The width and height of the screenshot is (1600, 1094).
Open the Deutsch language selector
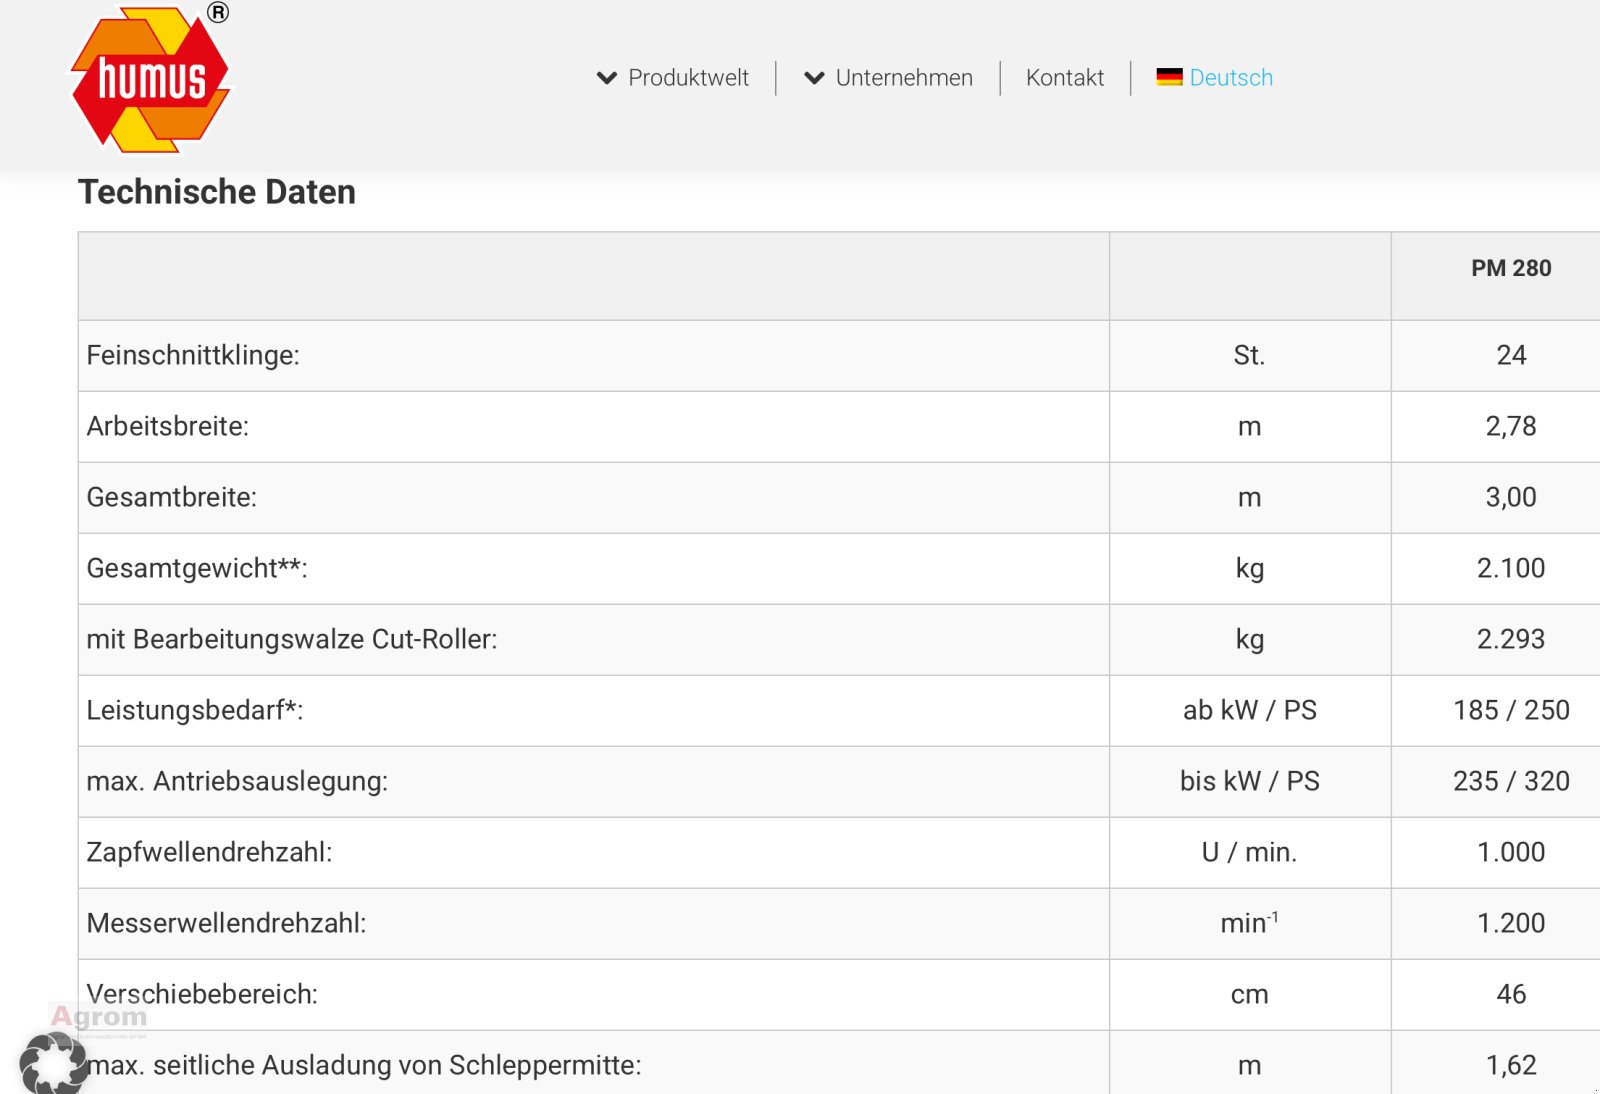pyautogui.click(x=1230, y=78)
